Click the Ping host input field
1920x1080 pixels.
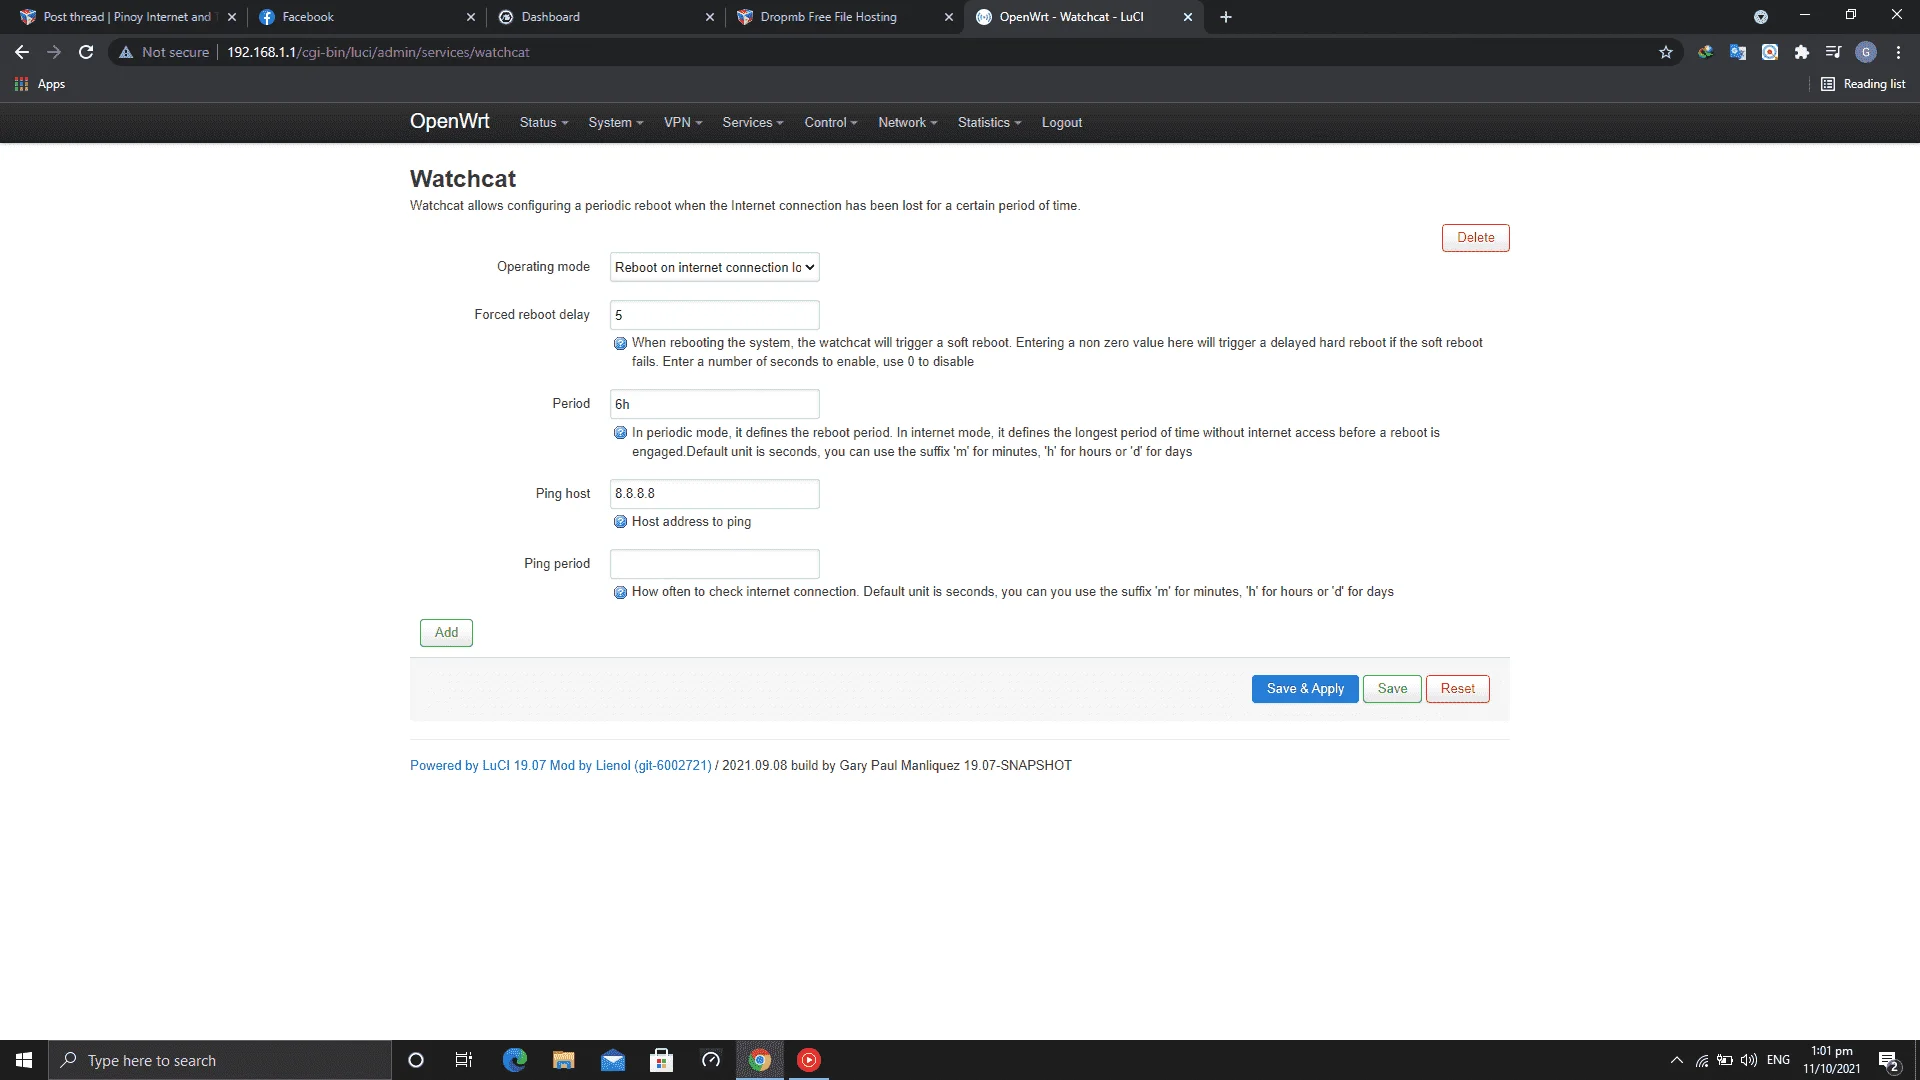tap(715, 494)
